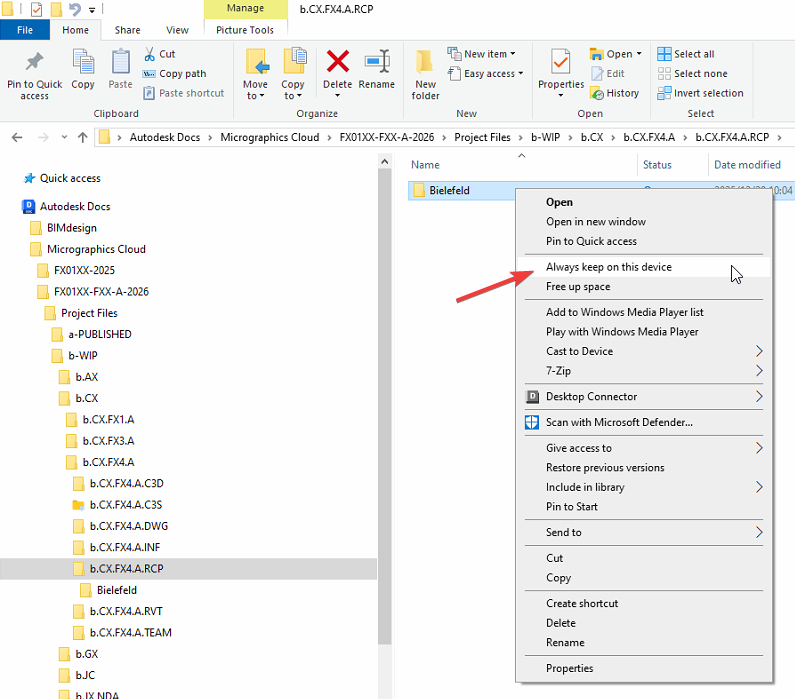Select FX01XX-2025 folder in tree
795x699 pixels.
(84, 271)
